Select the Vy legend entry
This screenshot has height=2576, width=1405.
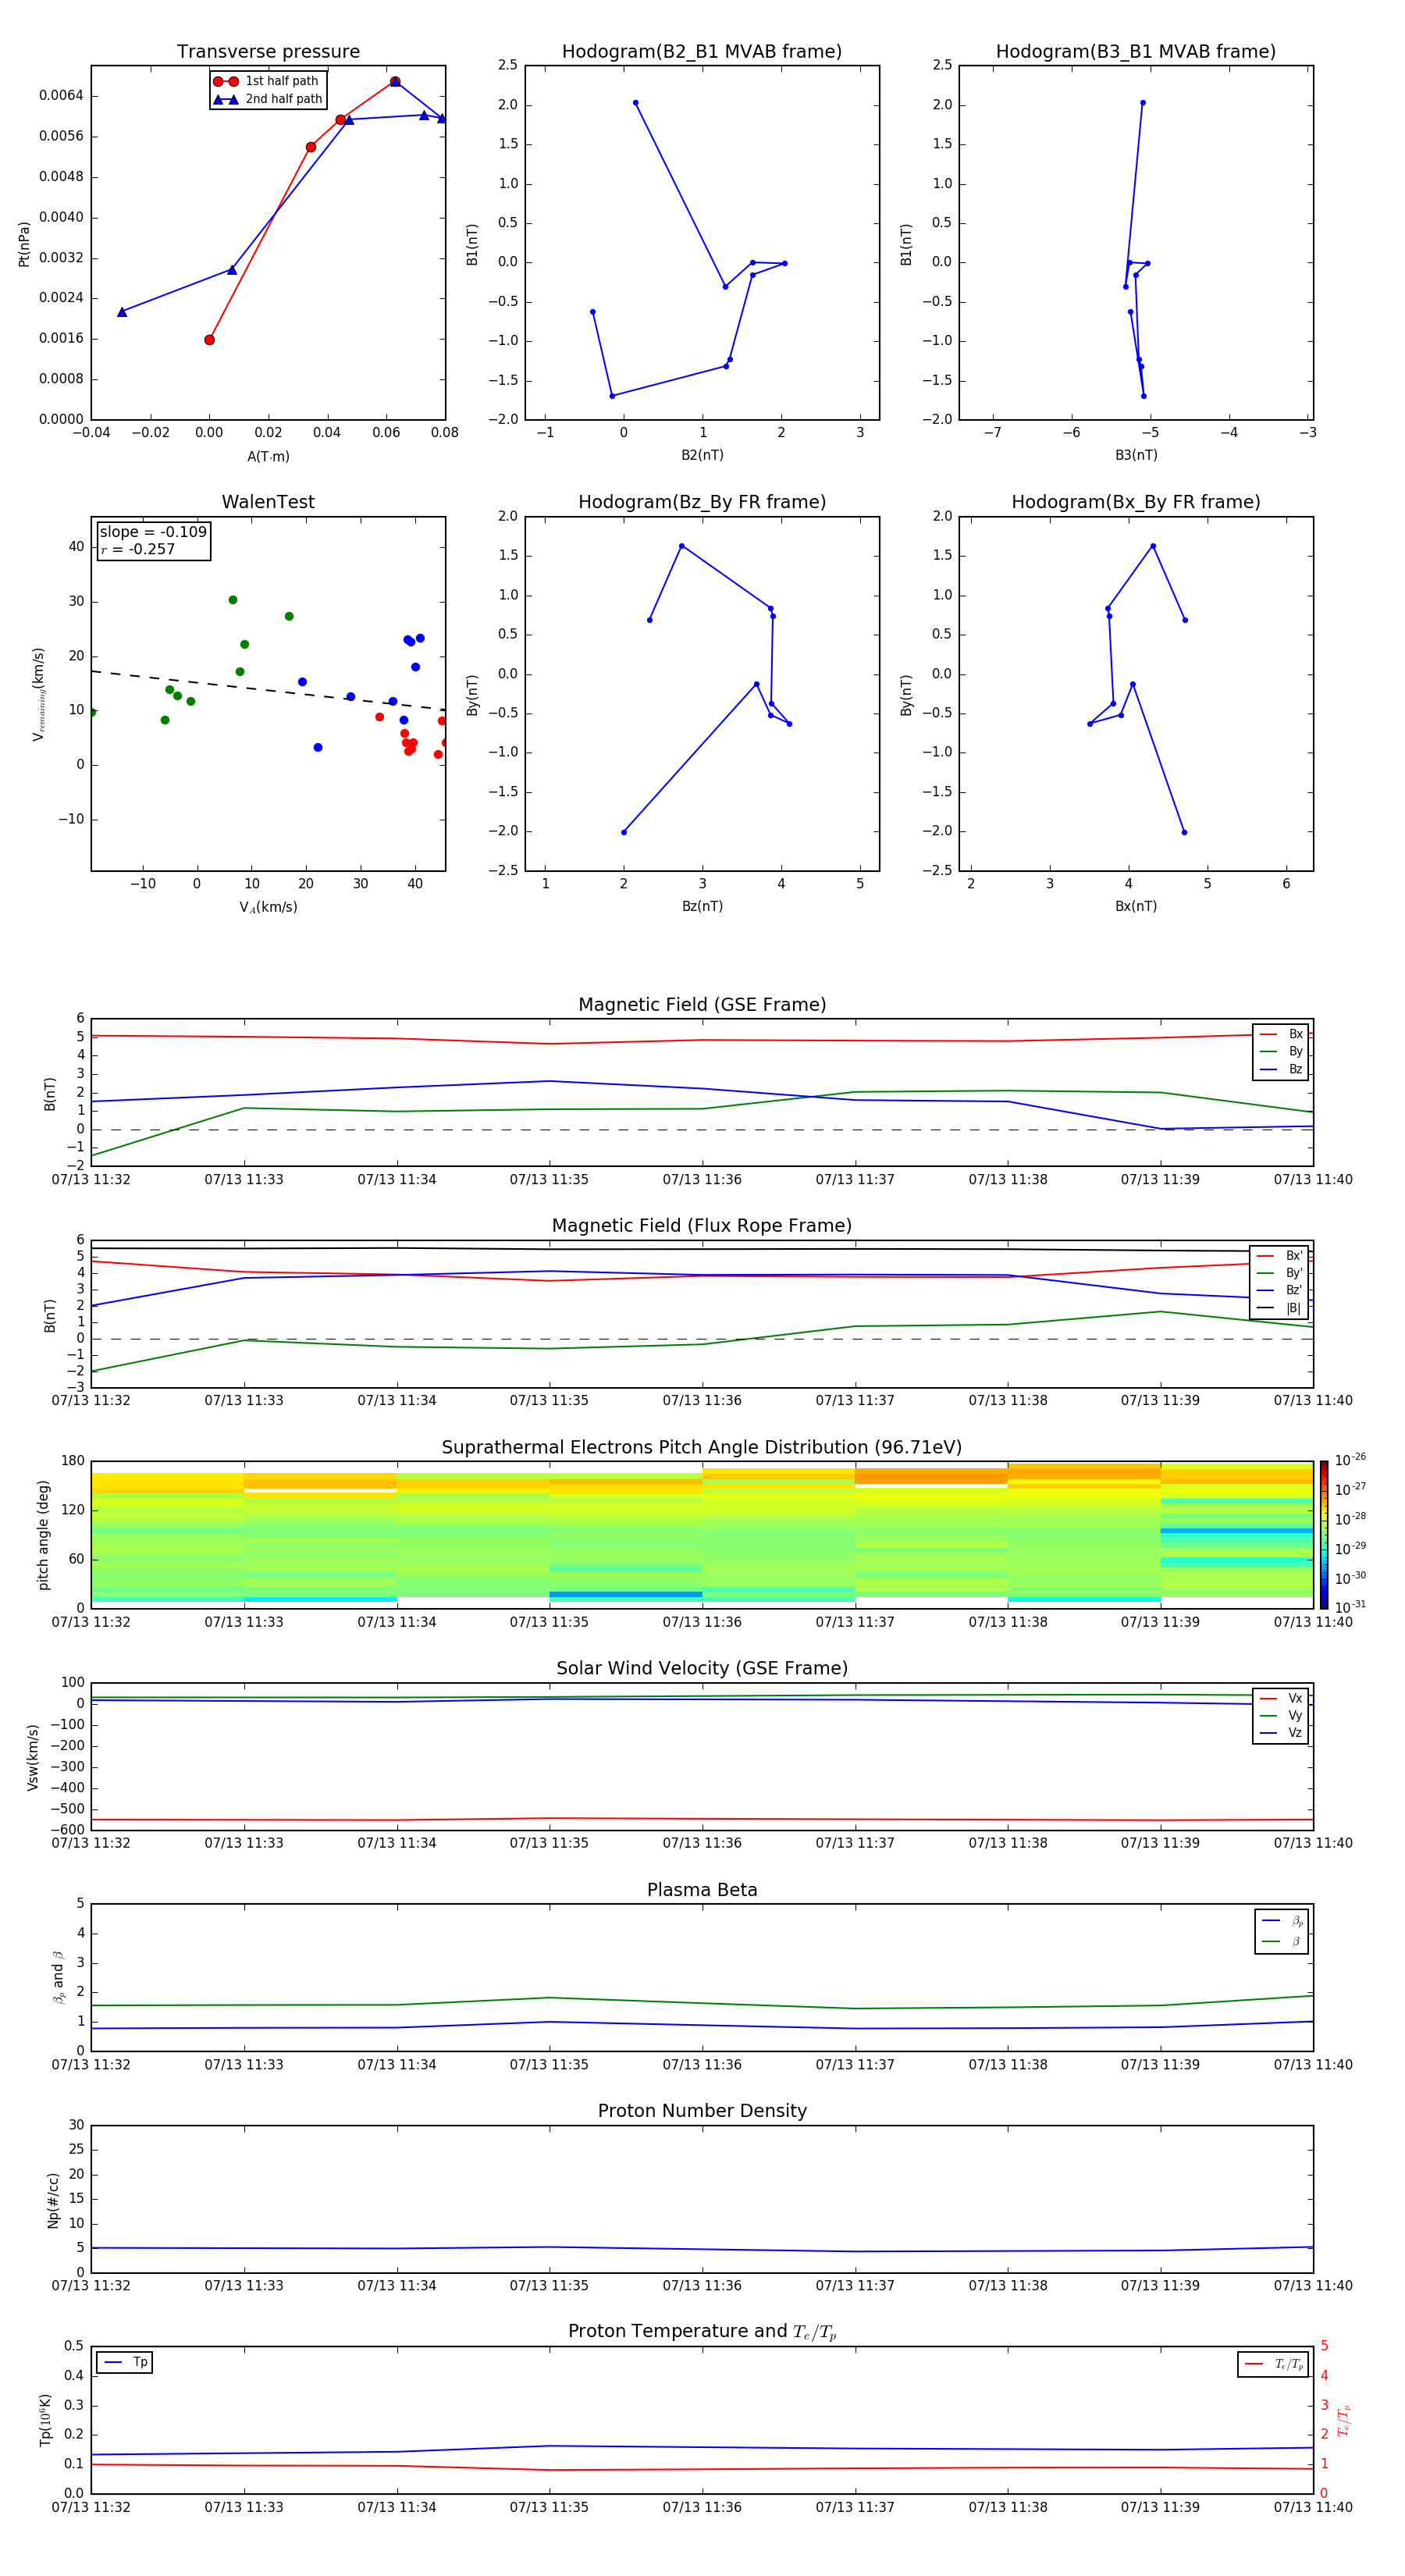click(x=1281, y=1716)
